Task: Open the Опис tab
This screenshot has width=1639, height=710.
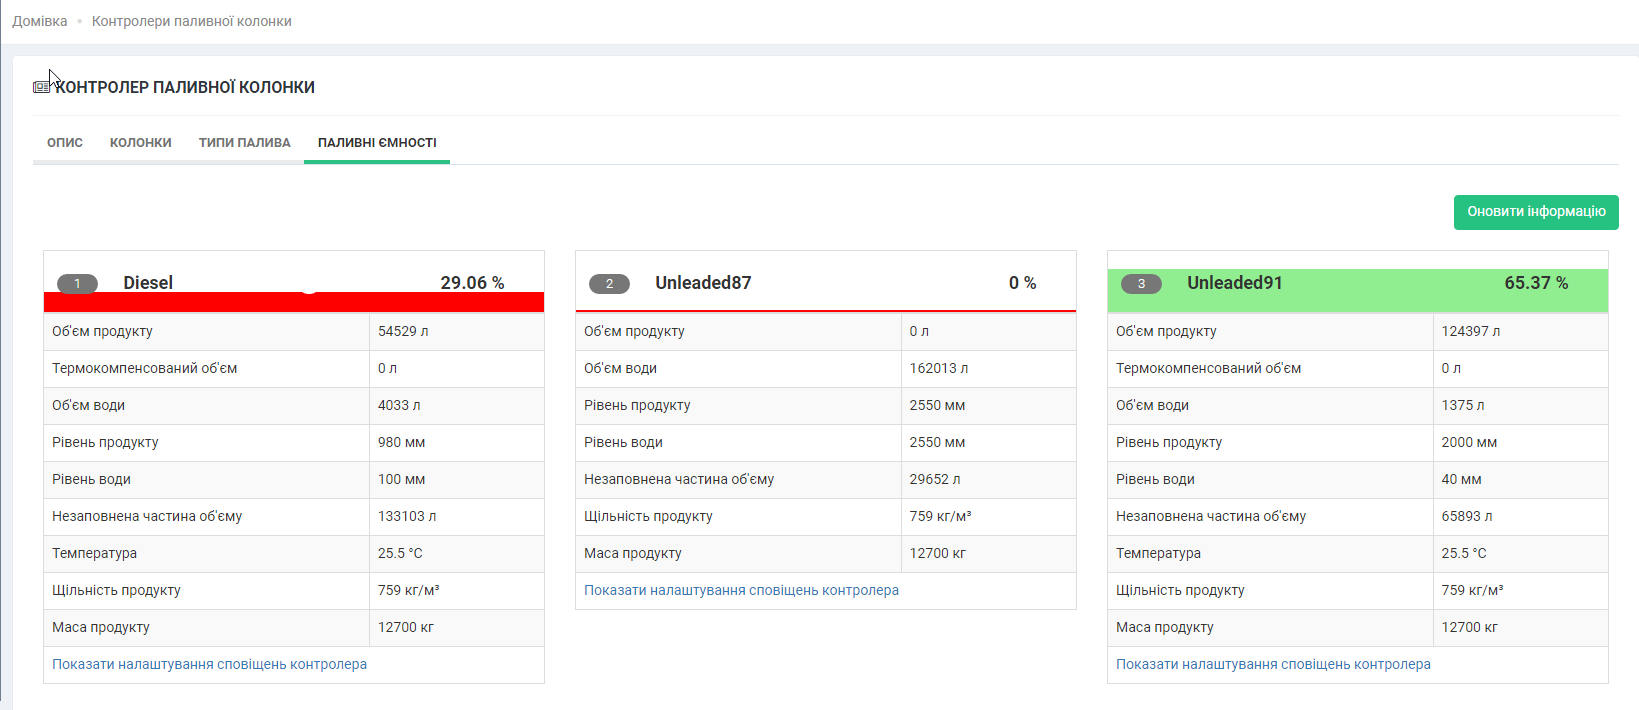Action: click(65, 143)
